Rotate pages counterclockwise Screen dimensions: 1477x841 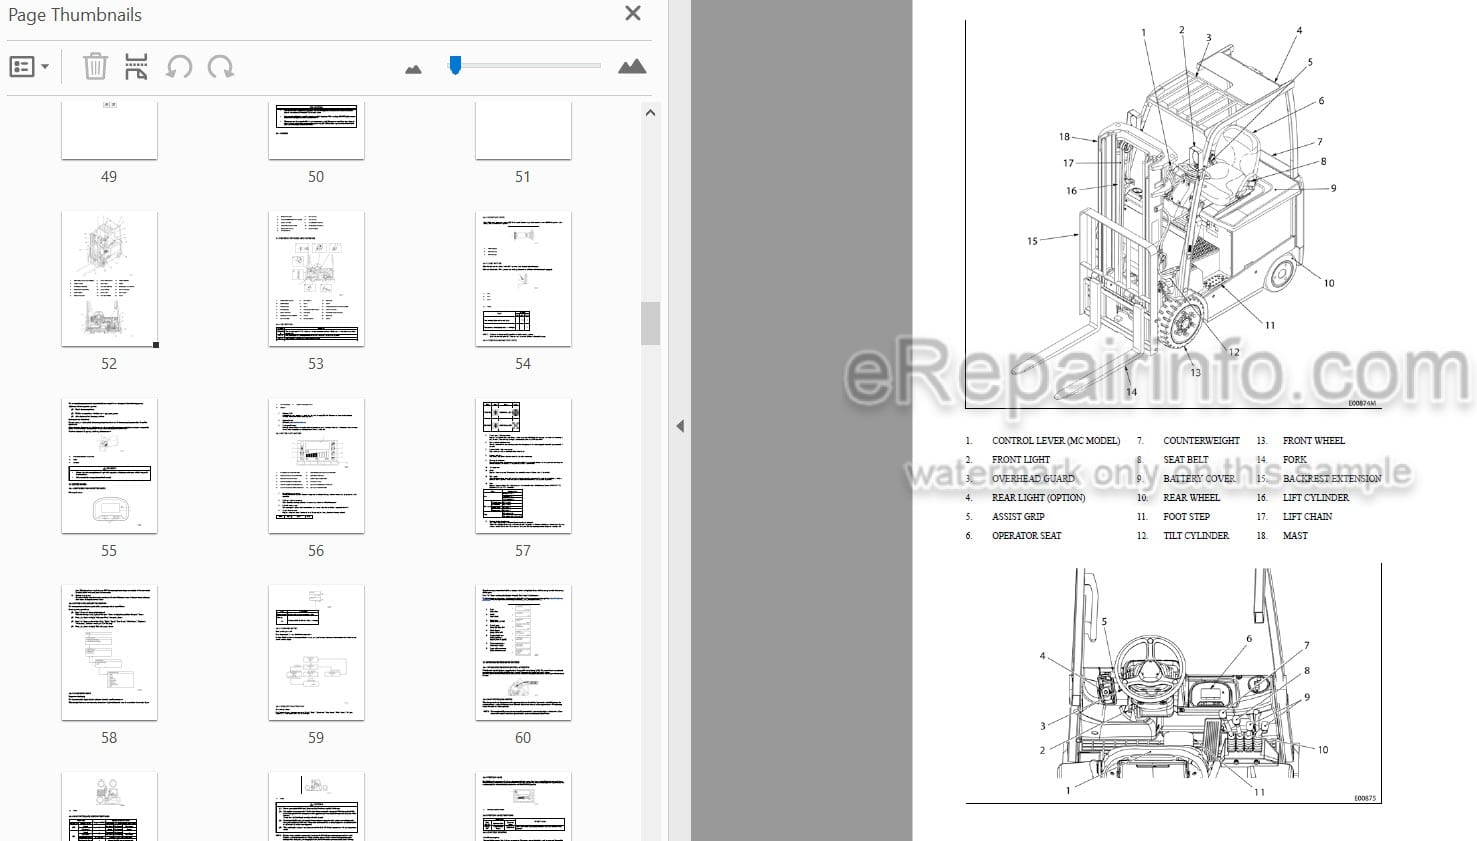click(179, 67)
